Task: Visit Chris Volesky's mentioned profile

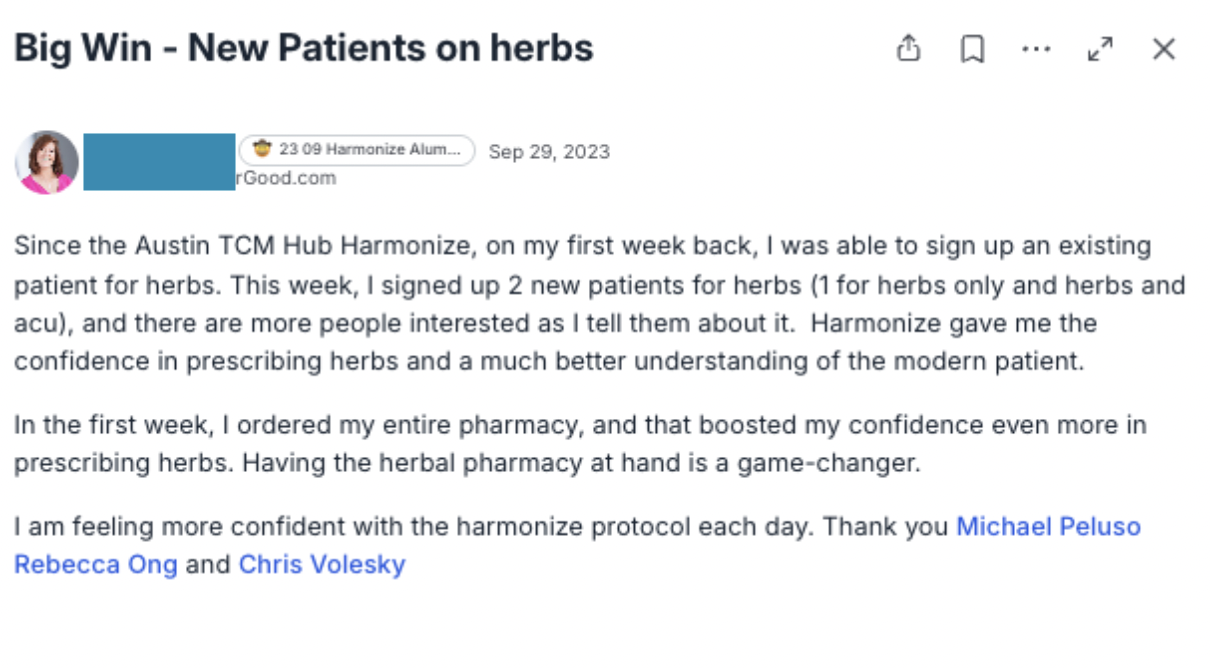Action: click(x=322, y=564)
